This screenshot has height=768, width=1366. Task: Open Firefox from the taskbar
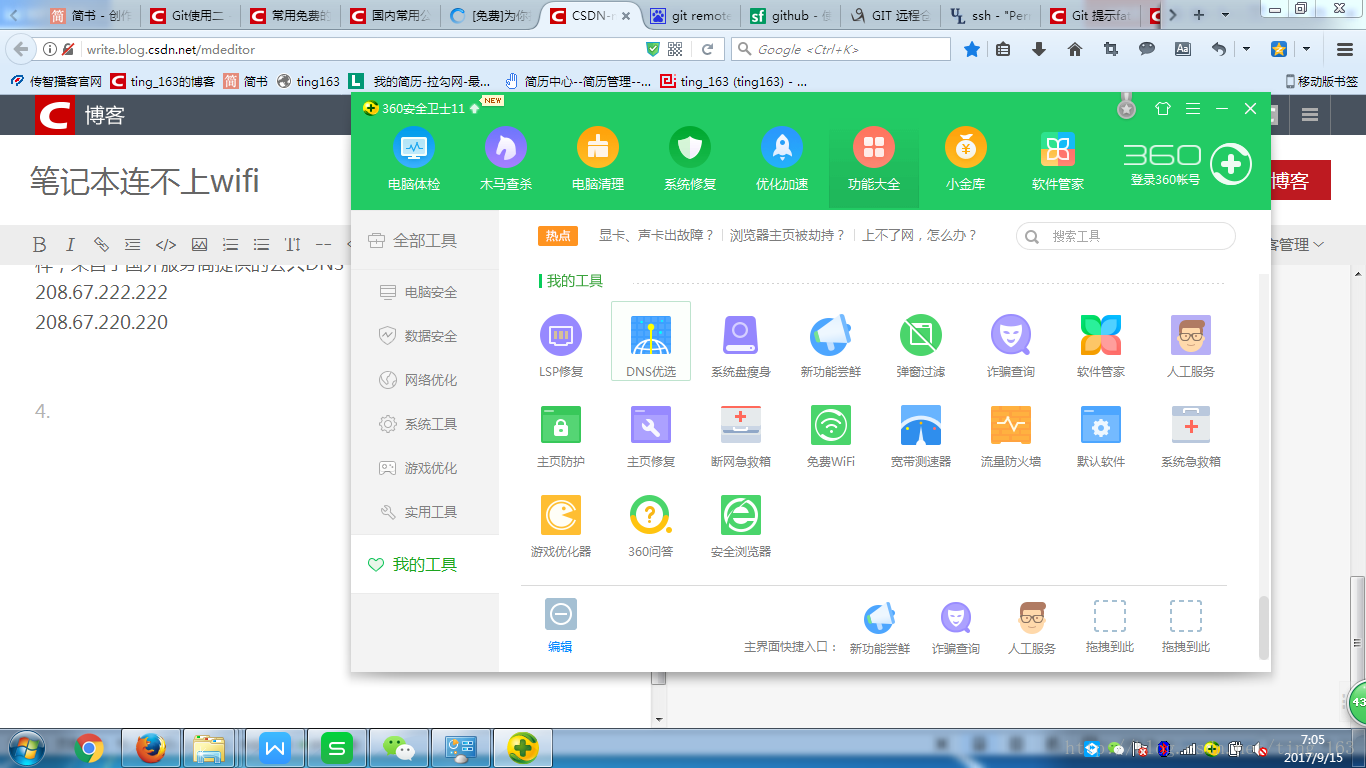(x=151, y=748)
